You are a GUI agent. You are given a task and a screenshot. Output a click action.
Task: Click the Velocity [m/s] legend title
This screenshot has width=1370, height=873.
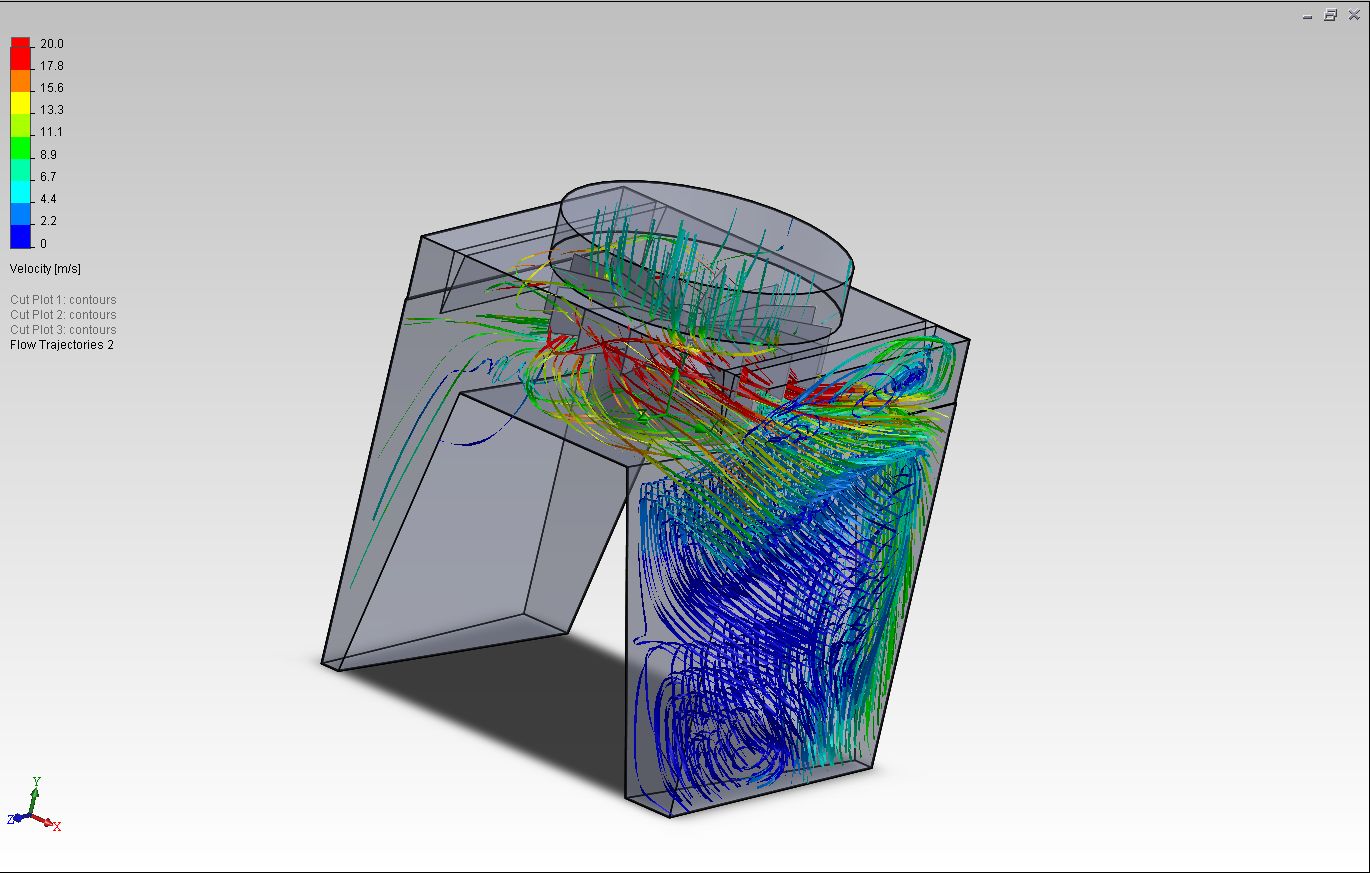tap(46, 269)
